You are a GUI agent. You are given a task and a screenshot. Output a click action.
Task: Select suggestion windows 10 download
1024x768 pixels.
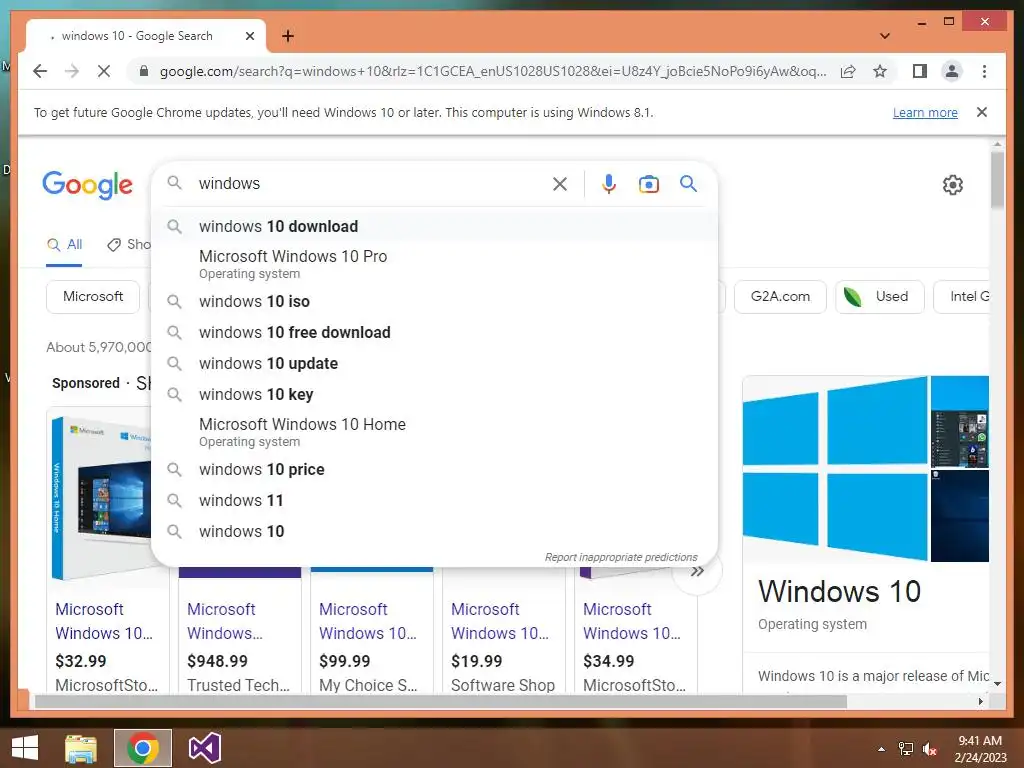tap(434, 227)
